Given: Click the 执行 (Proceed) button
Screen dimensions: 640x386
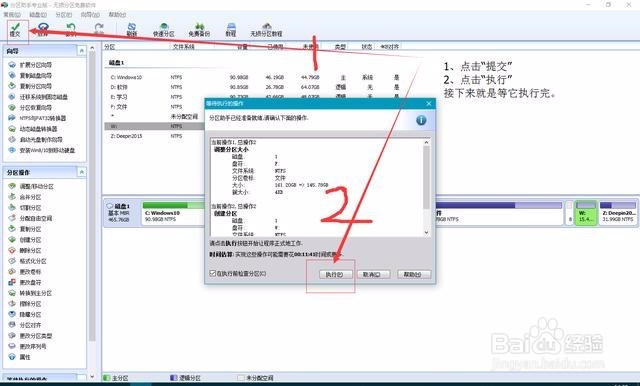Looking at the screenshot, I should pos(336,274).
